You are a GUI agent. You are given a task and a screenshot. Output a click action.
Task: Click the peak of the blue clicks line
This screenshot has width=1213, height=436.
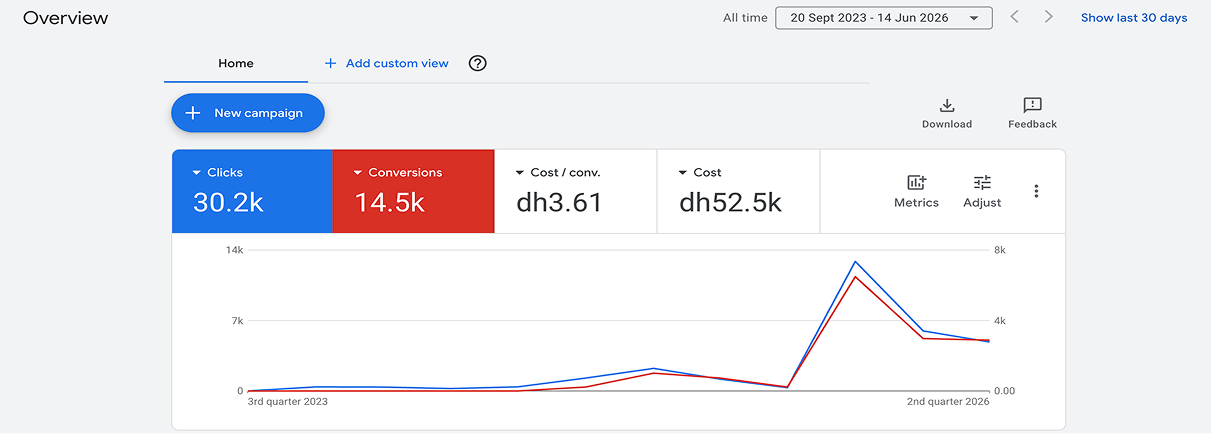[x=855, y=262]
